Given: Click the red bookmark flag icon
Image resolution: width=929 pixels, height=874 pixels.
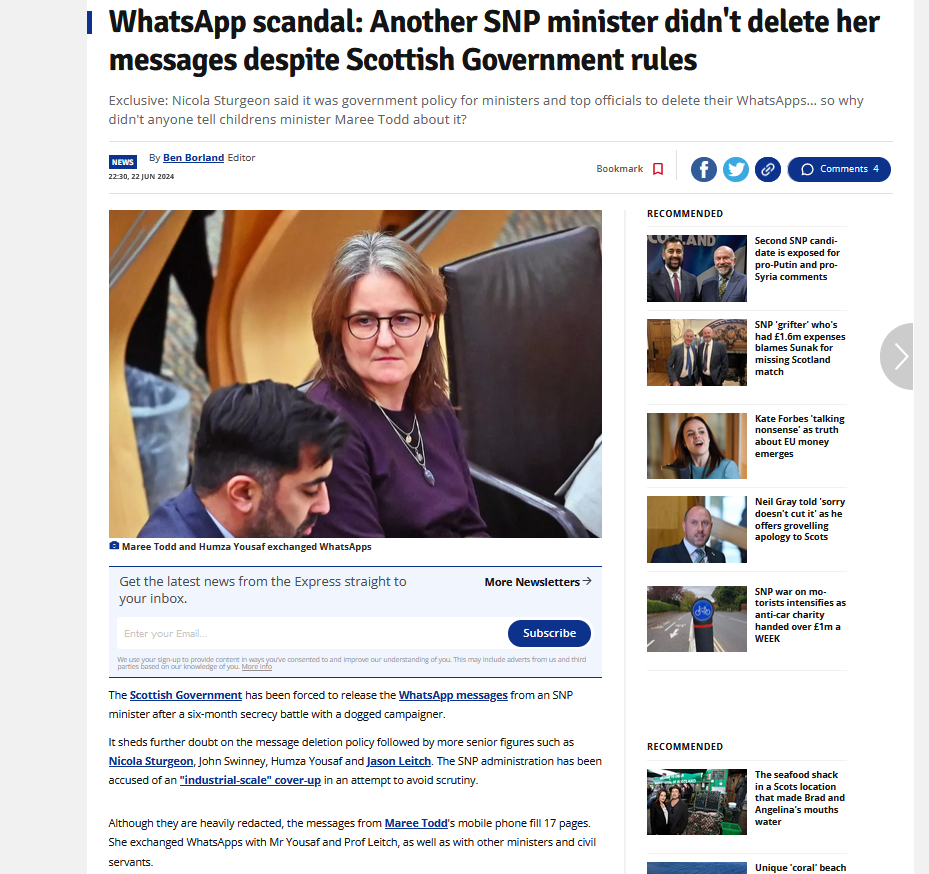Looking at the screenshot, I should (658, 169).
